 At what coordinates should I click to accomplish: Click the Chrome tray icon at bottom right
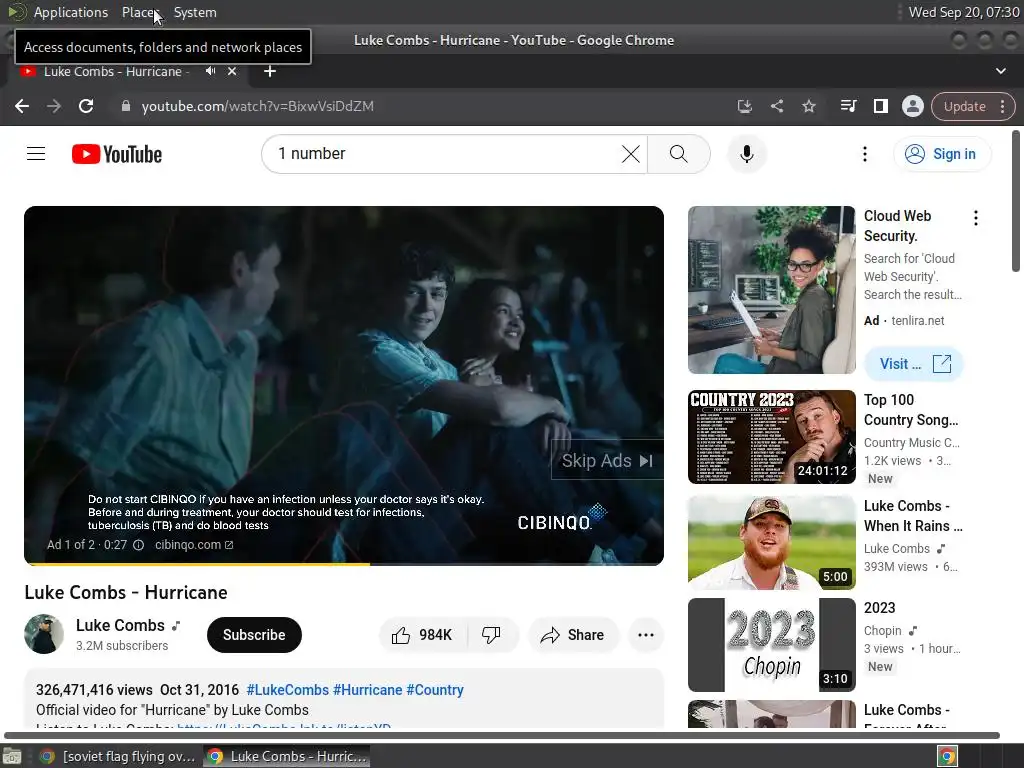[x=947, y=756]
